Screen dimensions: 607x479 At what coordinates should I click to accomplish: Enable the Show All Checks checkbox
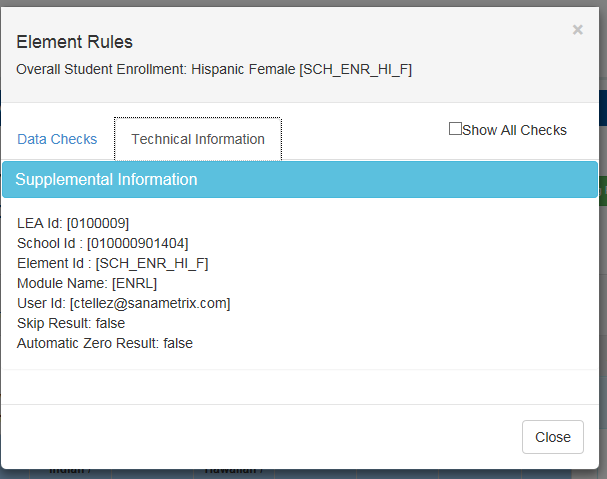coord(455,129)
